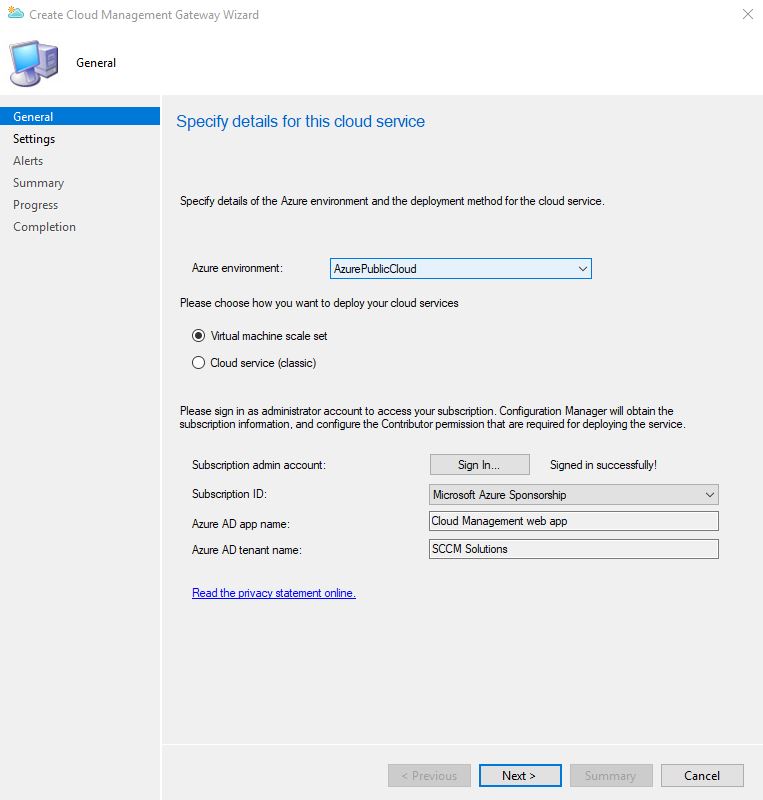Click the cloud icon in title bar
Viewport: 763px width, 800px height.
[15, 14]
